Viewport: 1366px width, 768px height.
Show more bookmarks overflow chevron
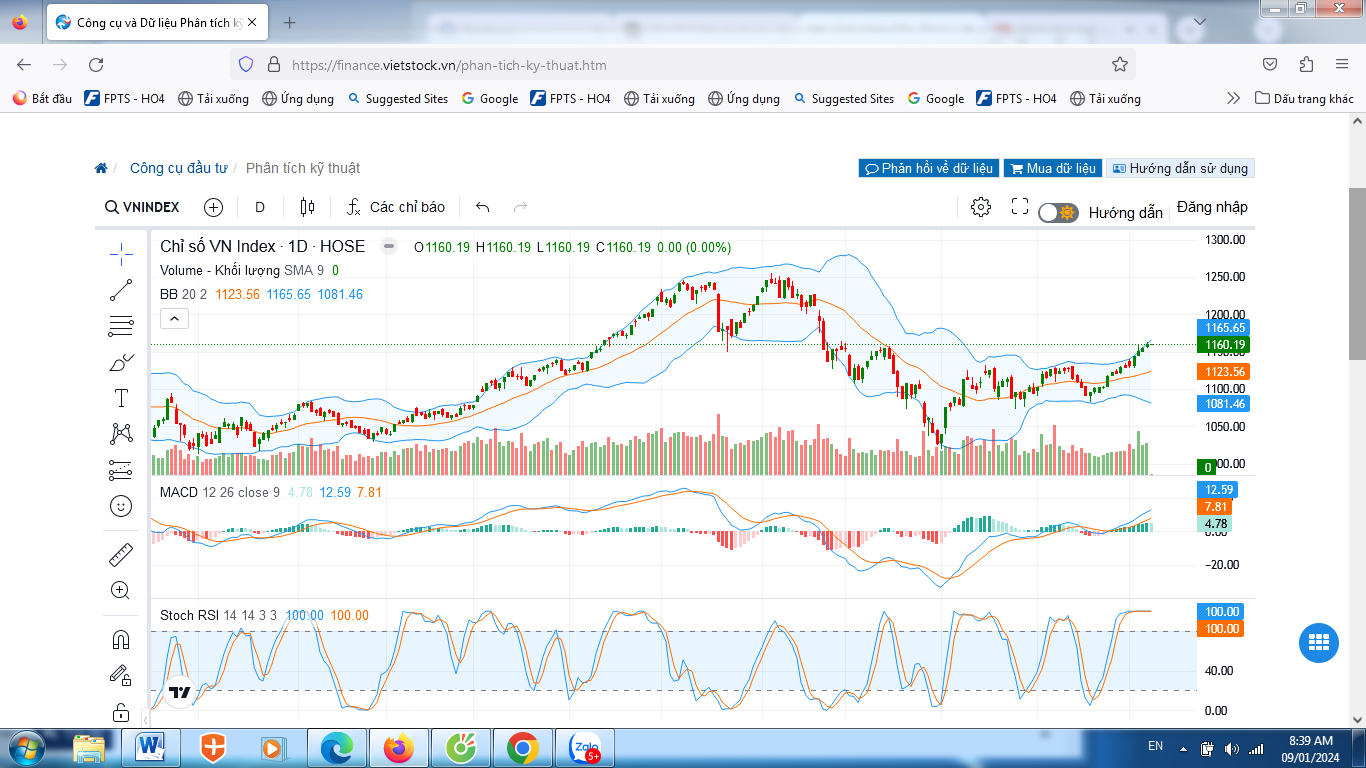[1234, 98]
